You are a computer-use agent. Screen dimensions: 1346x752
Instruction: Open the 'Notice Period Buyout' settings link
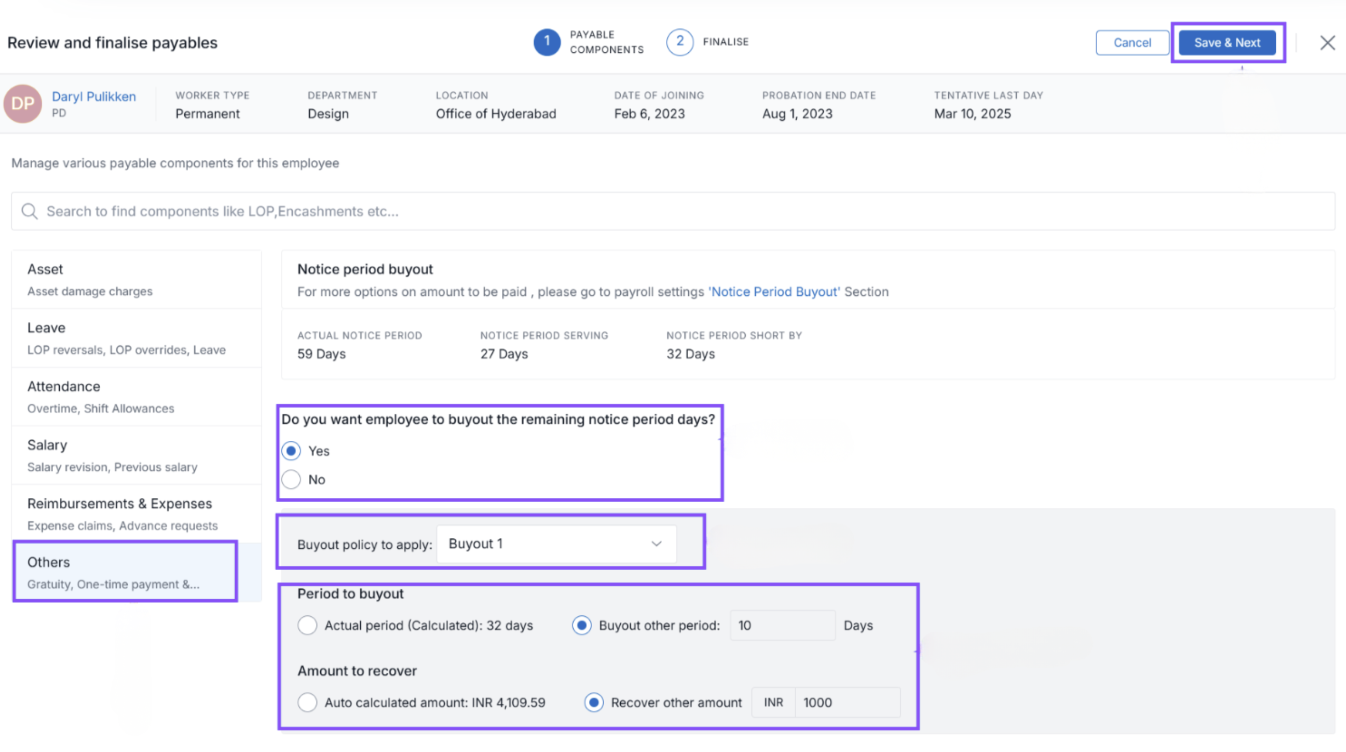(775, 292)
